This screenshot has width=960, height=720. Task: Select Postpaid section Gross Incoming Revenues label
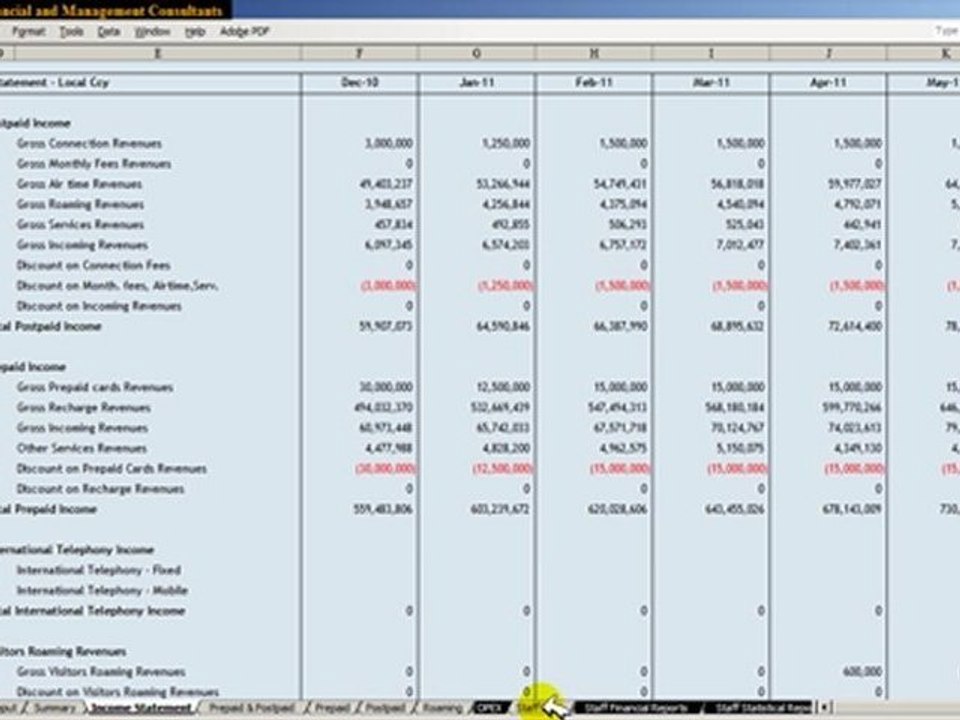point(82,245)
